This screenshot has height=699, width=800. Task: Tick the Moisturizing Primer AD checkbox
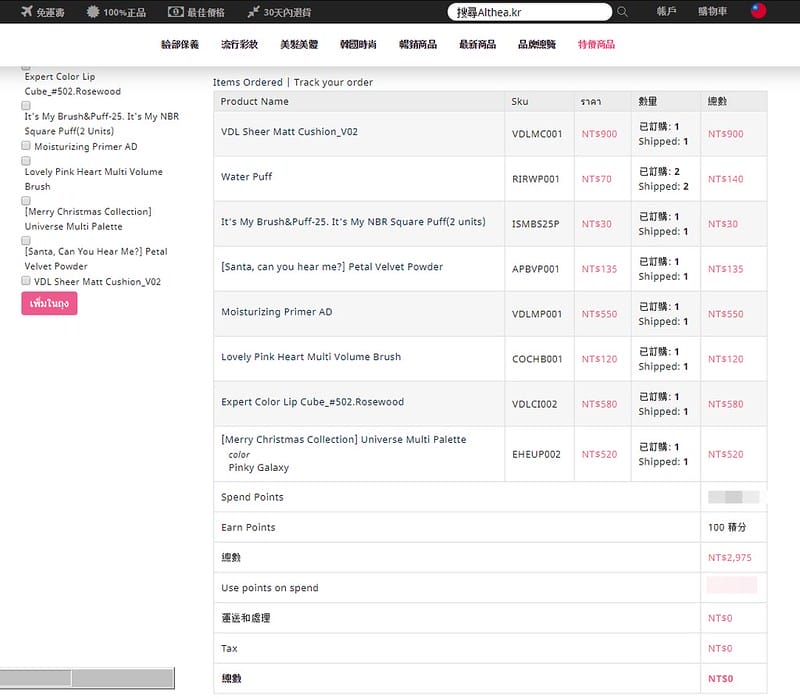pyautogui.click(x=26, y=146)
